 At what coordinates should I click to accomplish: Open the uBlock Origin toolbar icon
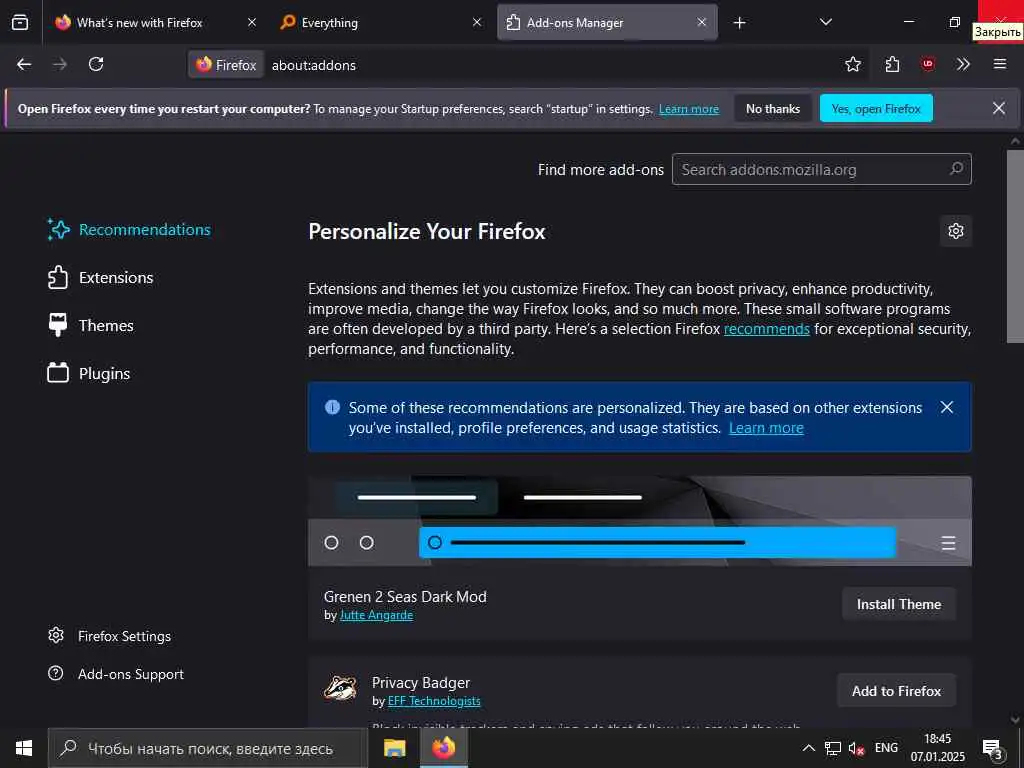(x=927, y=64)
